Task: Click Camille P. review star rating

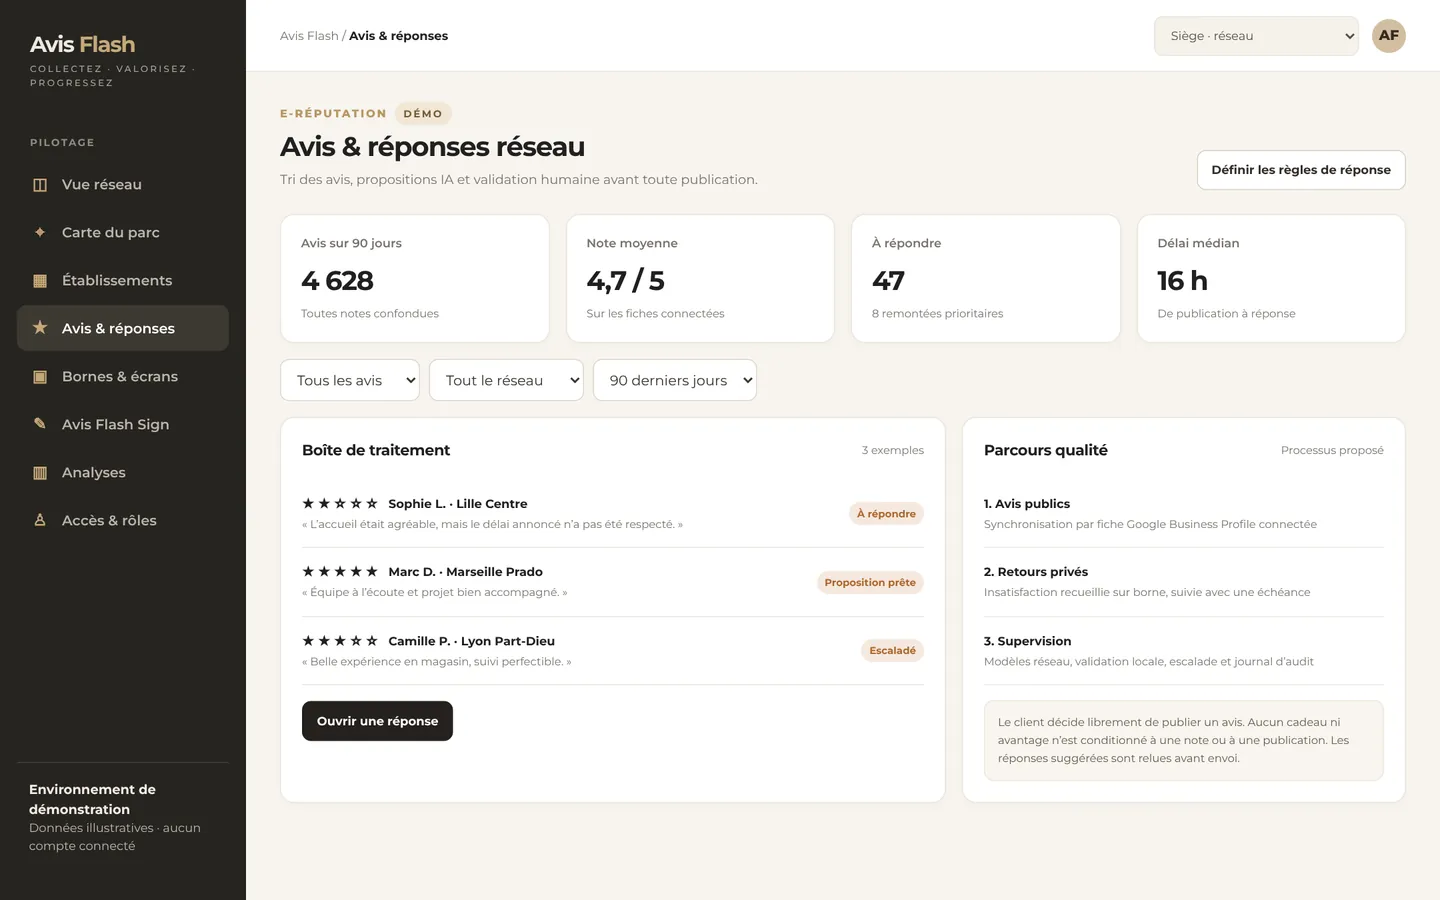Action: tap(340, 641)
